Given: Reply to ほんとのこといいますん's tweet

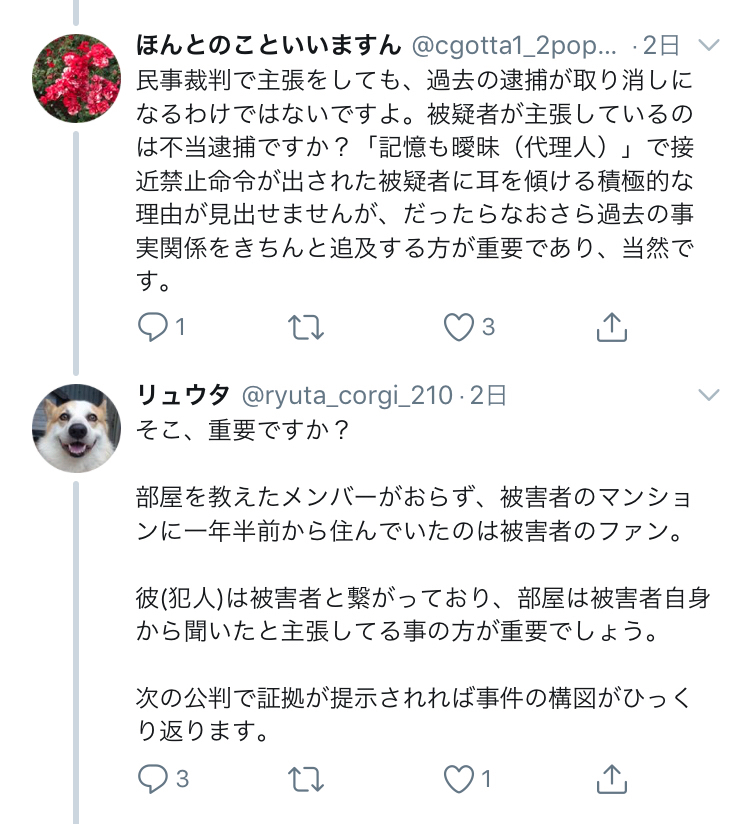Looking at the screenshot, I should click(152, 327).
